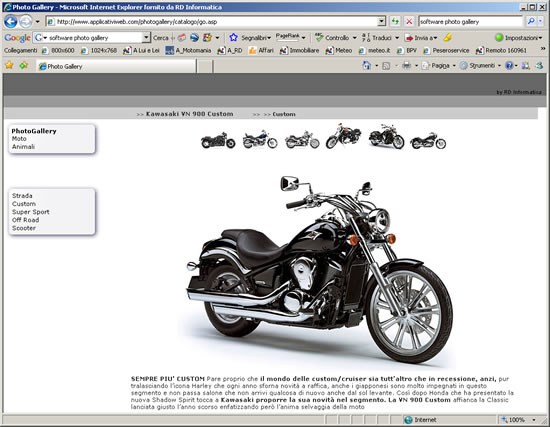Click the Home page icon
The height and width of the screenshot is (427, 550).
point(367,66)
